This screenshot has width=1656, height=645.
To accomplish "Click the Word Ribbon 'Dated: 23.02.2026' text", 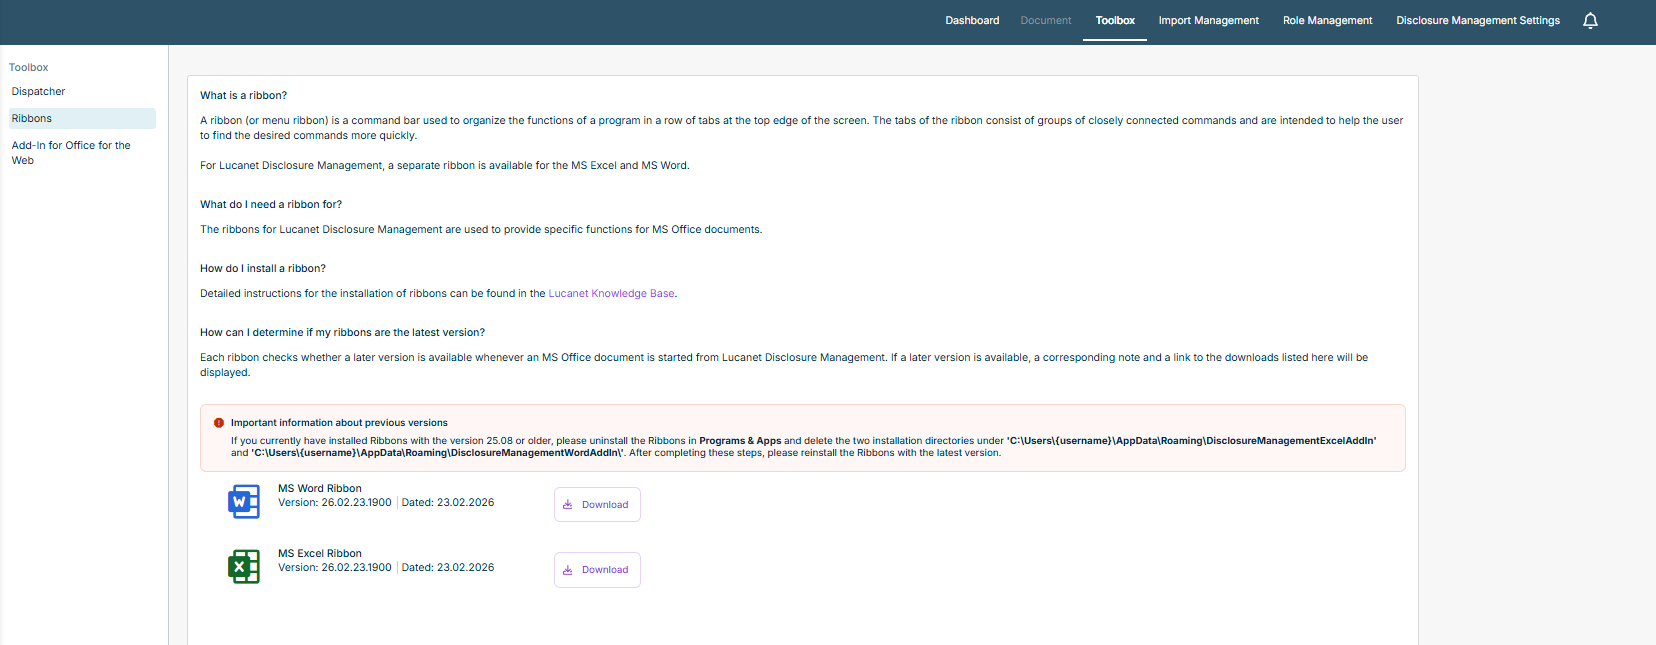I will (448, 503).
